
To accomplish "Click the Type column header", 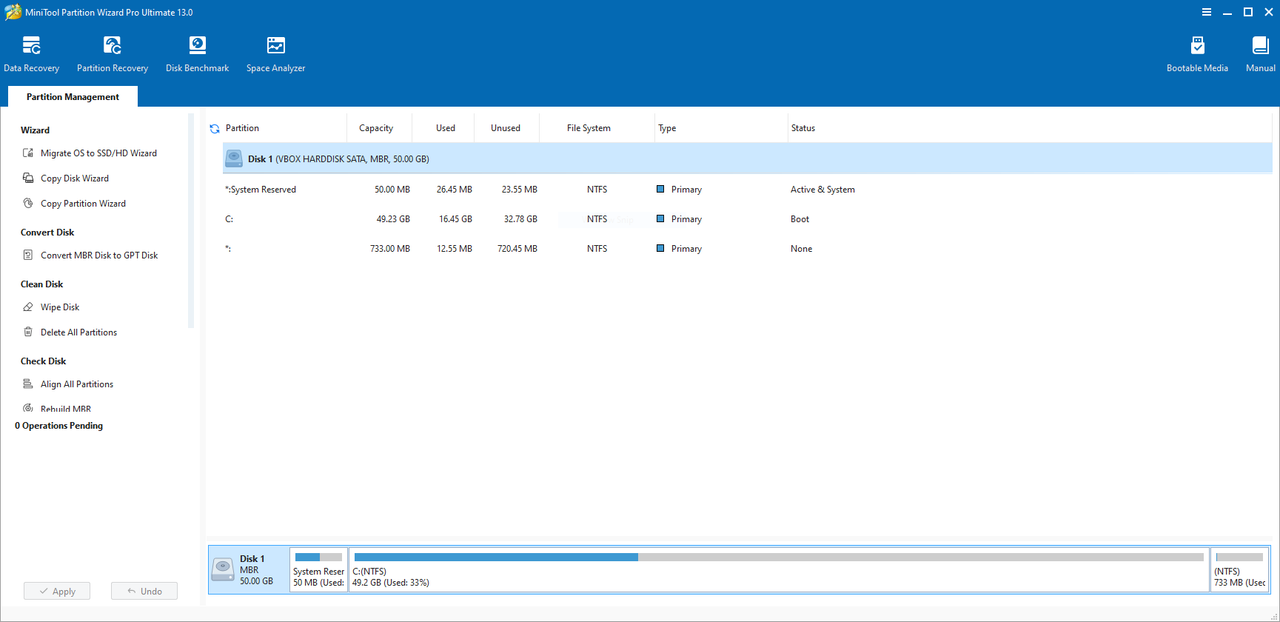I will click(667, 128).
